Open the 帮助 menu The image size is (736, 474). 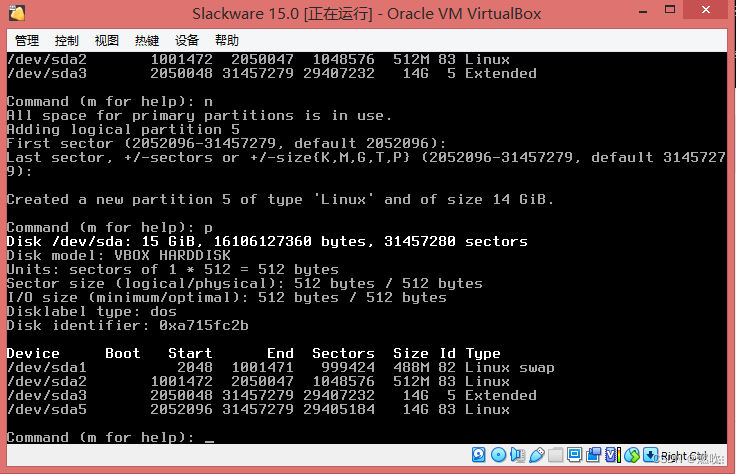[x=227, y=41]
